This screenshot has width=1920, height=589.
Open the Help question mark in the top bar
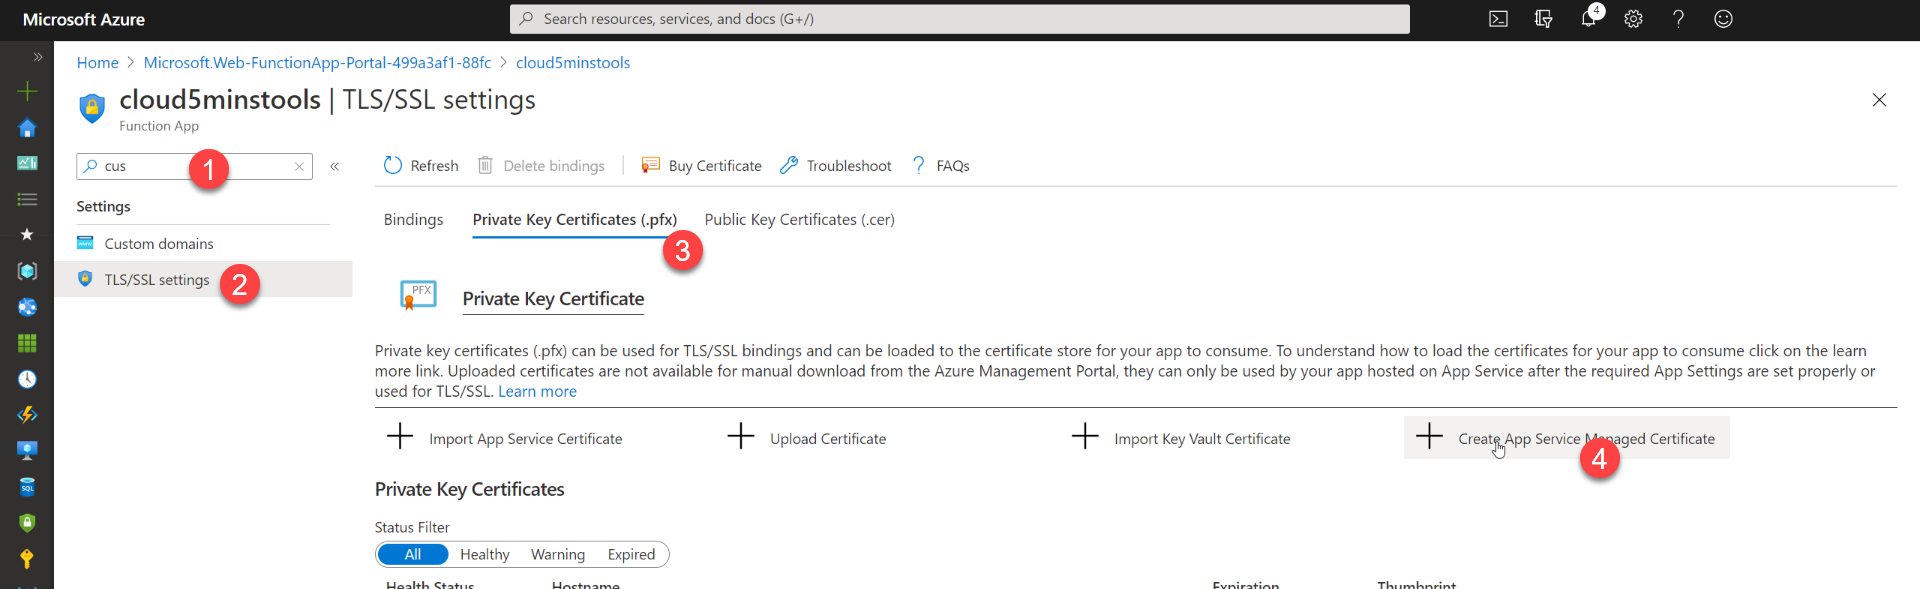(1678, 19)
